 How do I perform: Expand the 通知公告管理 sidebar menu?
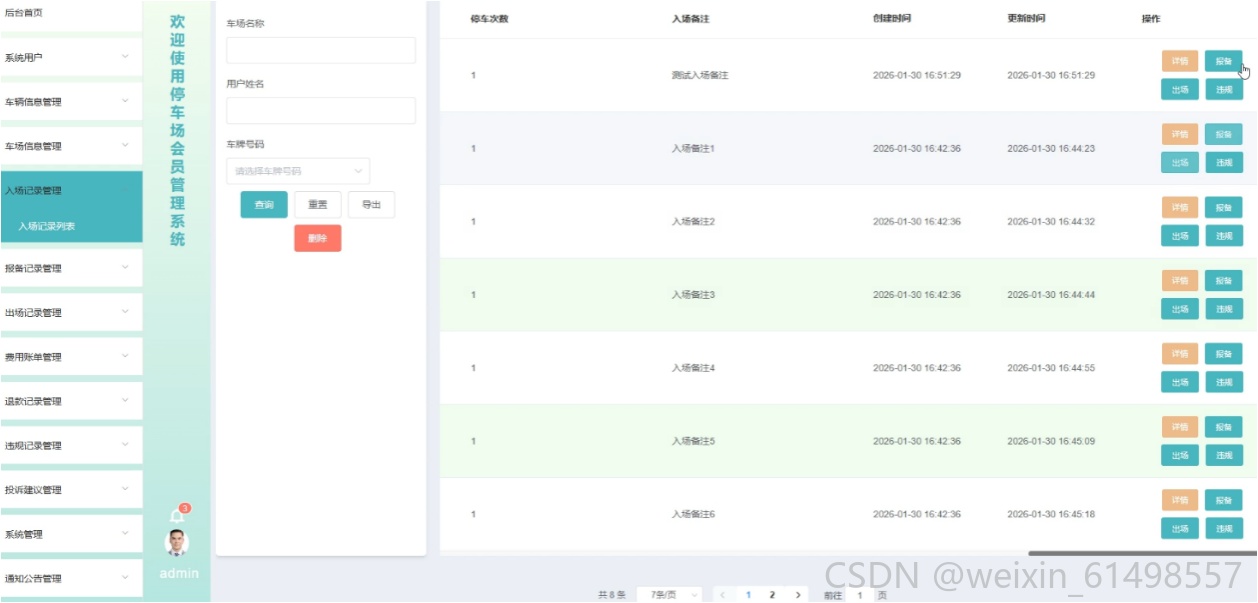point(71,578)
